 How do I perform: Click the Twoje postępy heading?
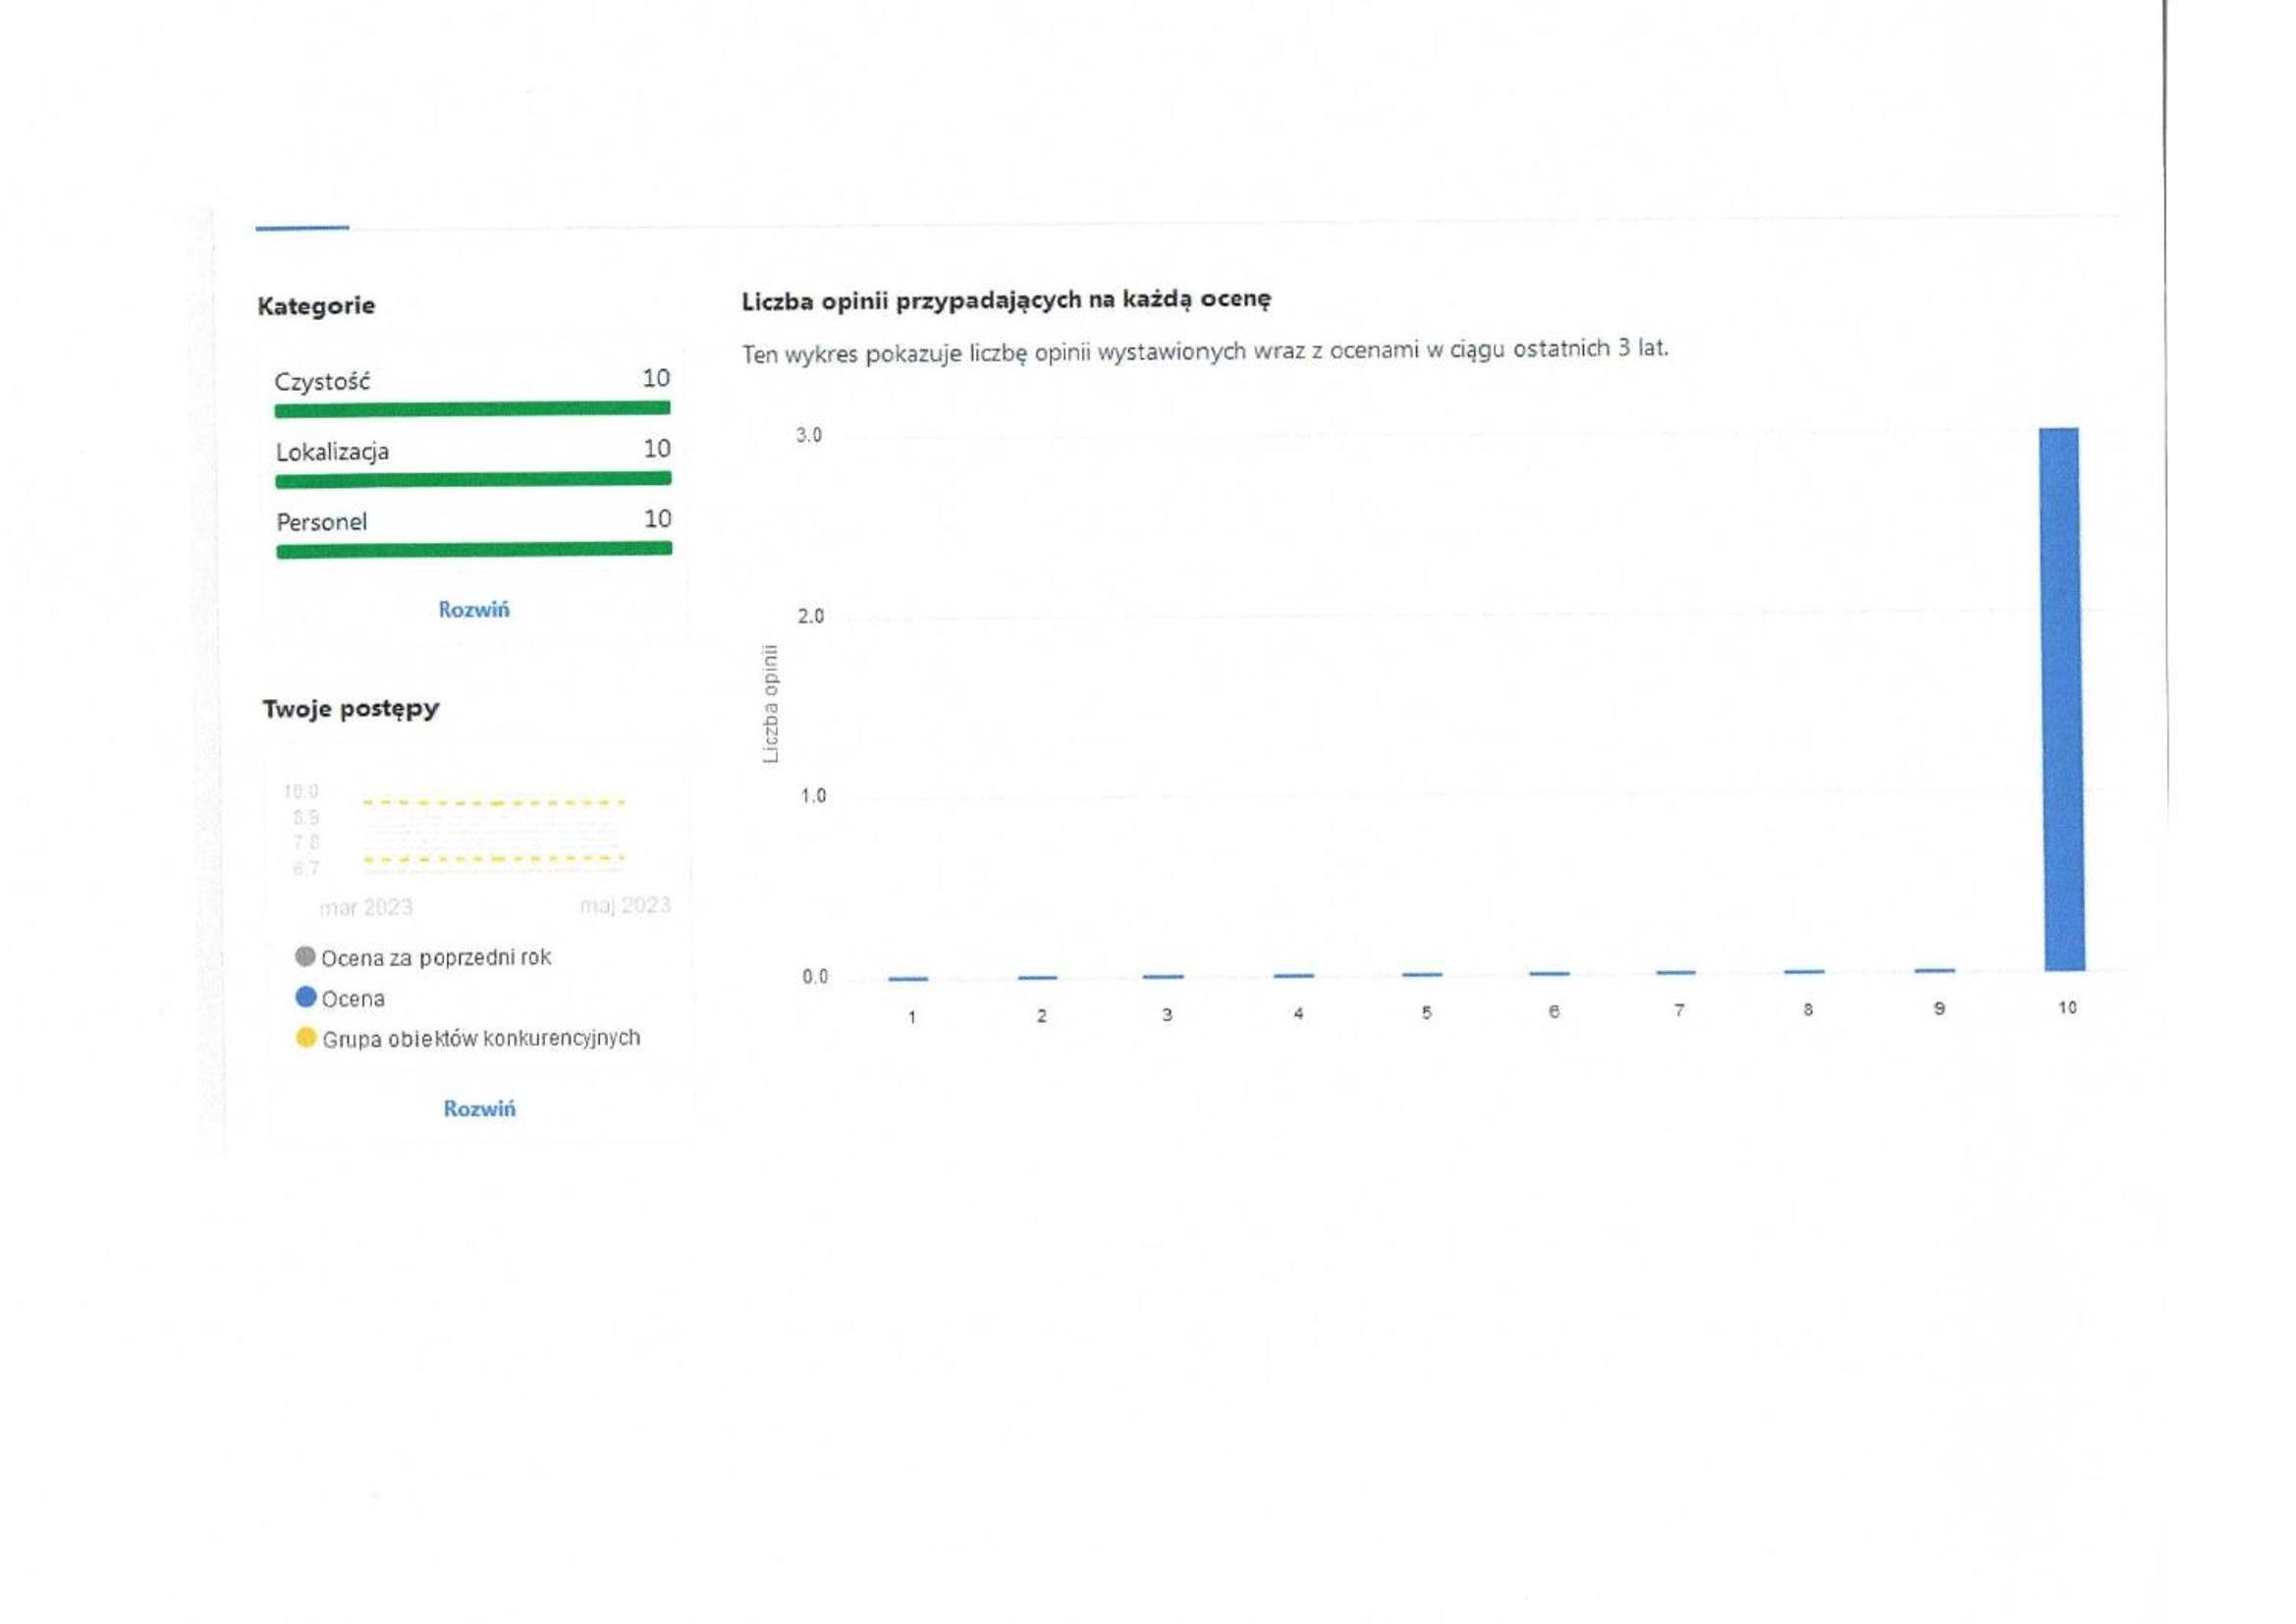click(351, 709)
